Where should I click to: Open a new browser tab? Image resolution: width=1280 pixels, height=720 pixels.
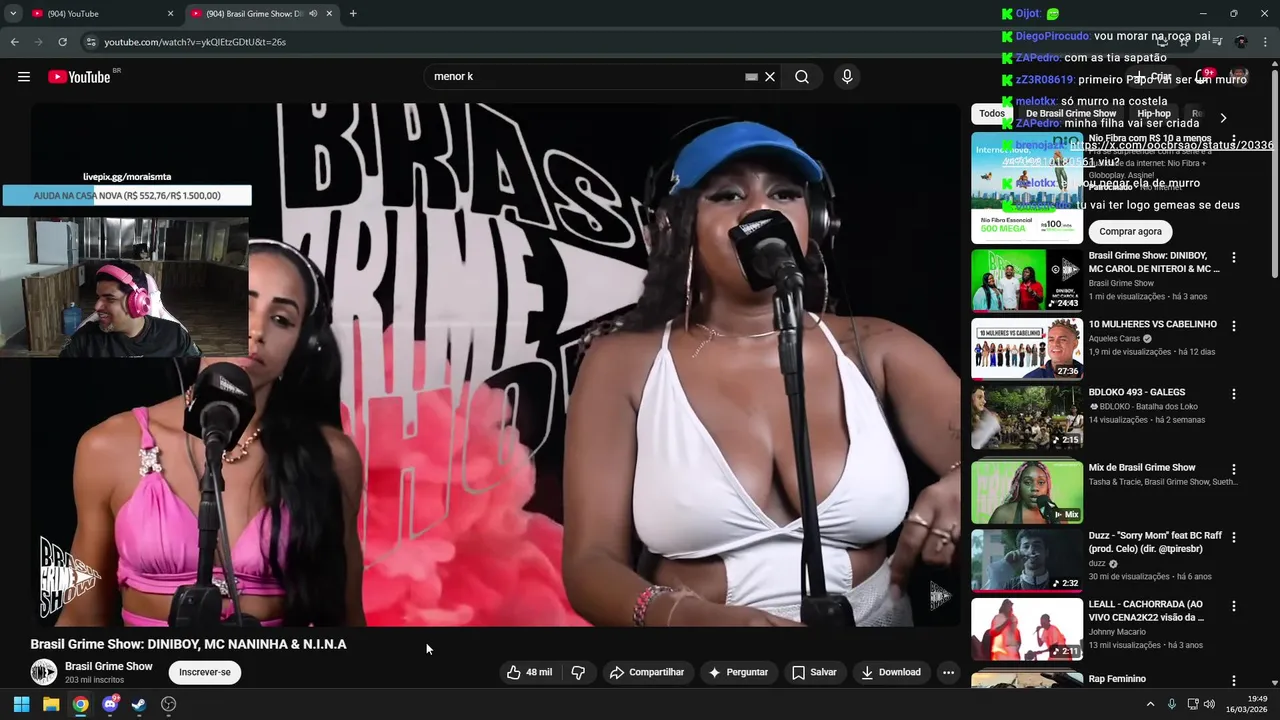coord(353,14)
